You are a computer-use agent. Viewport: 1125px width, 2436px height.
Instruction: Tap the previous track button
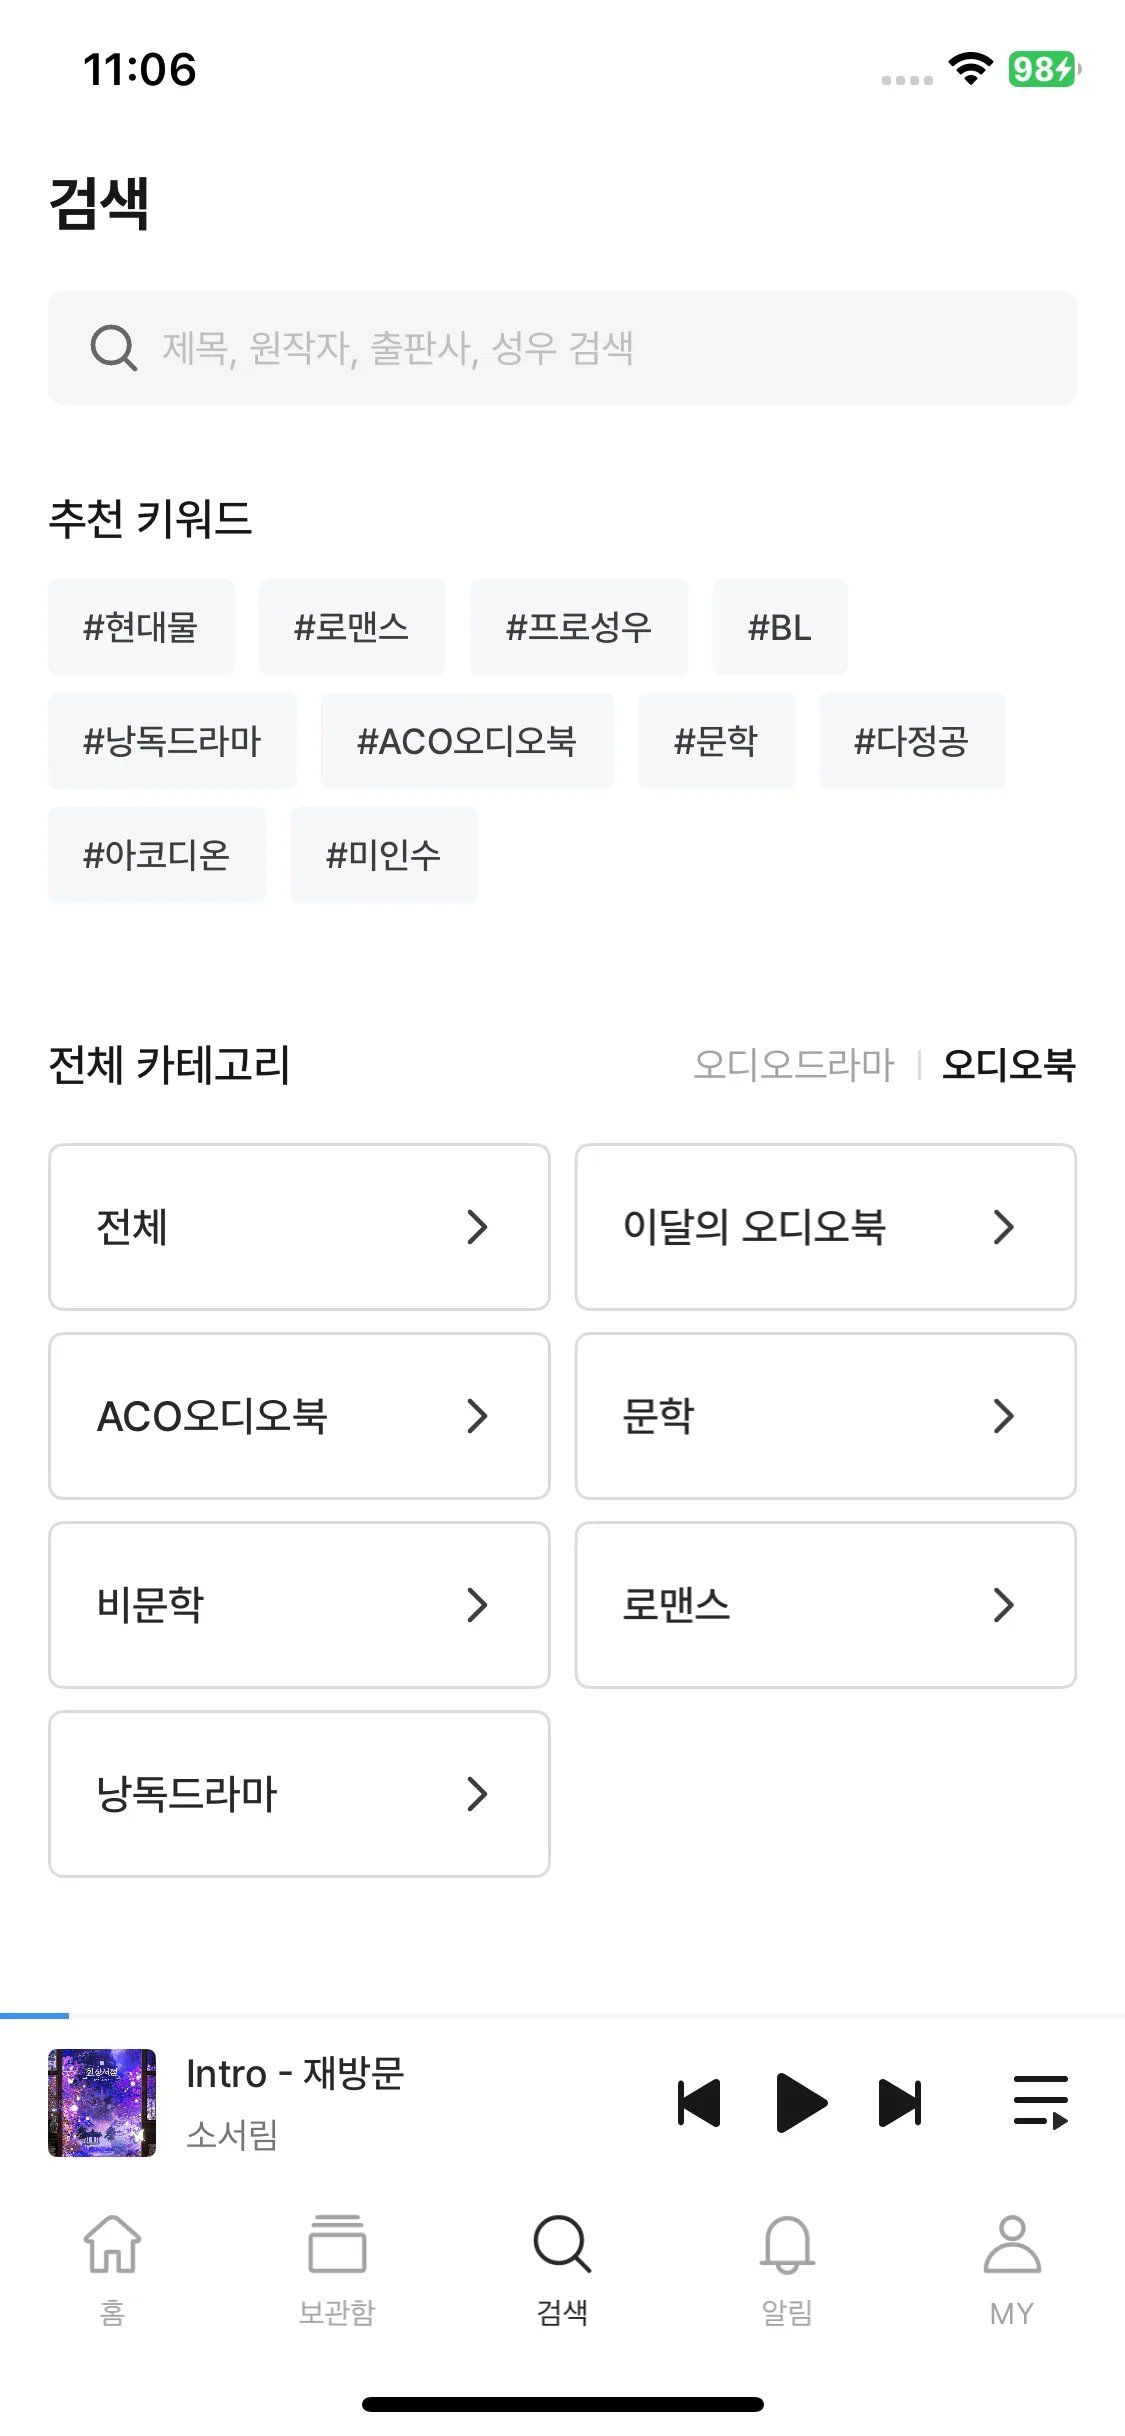pos(699,2102)
